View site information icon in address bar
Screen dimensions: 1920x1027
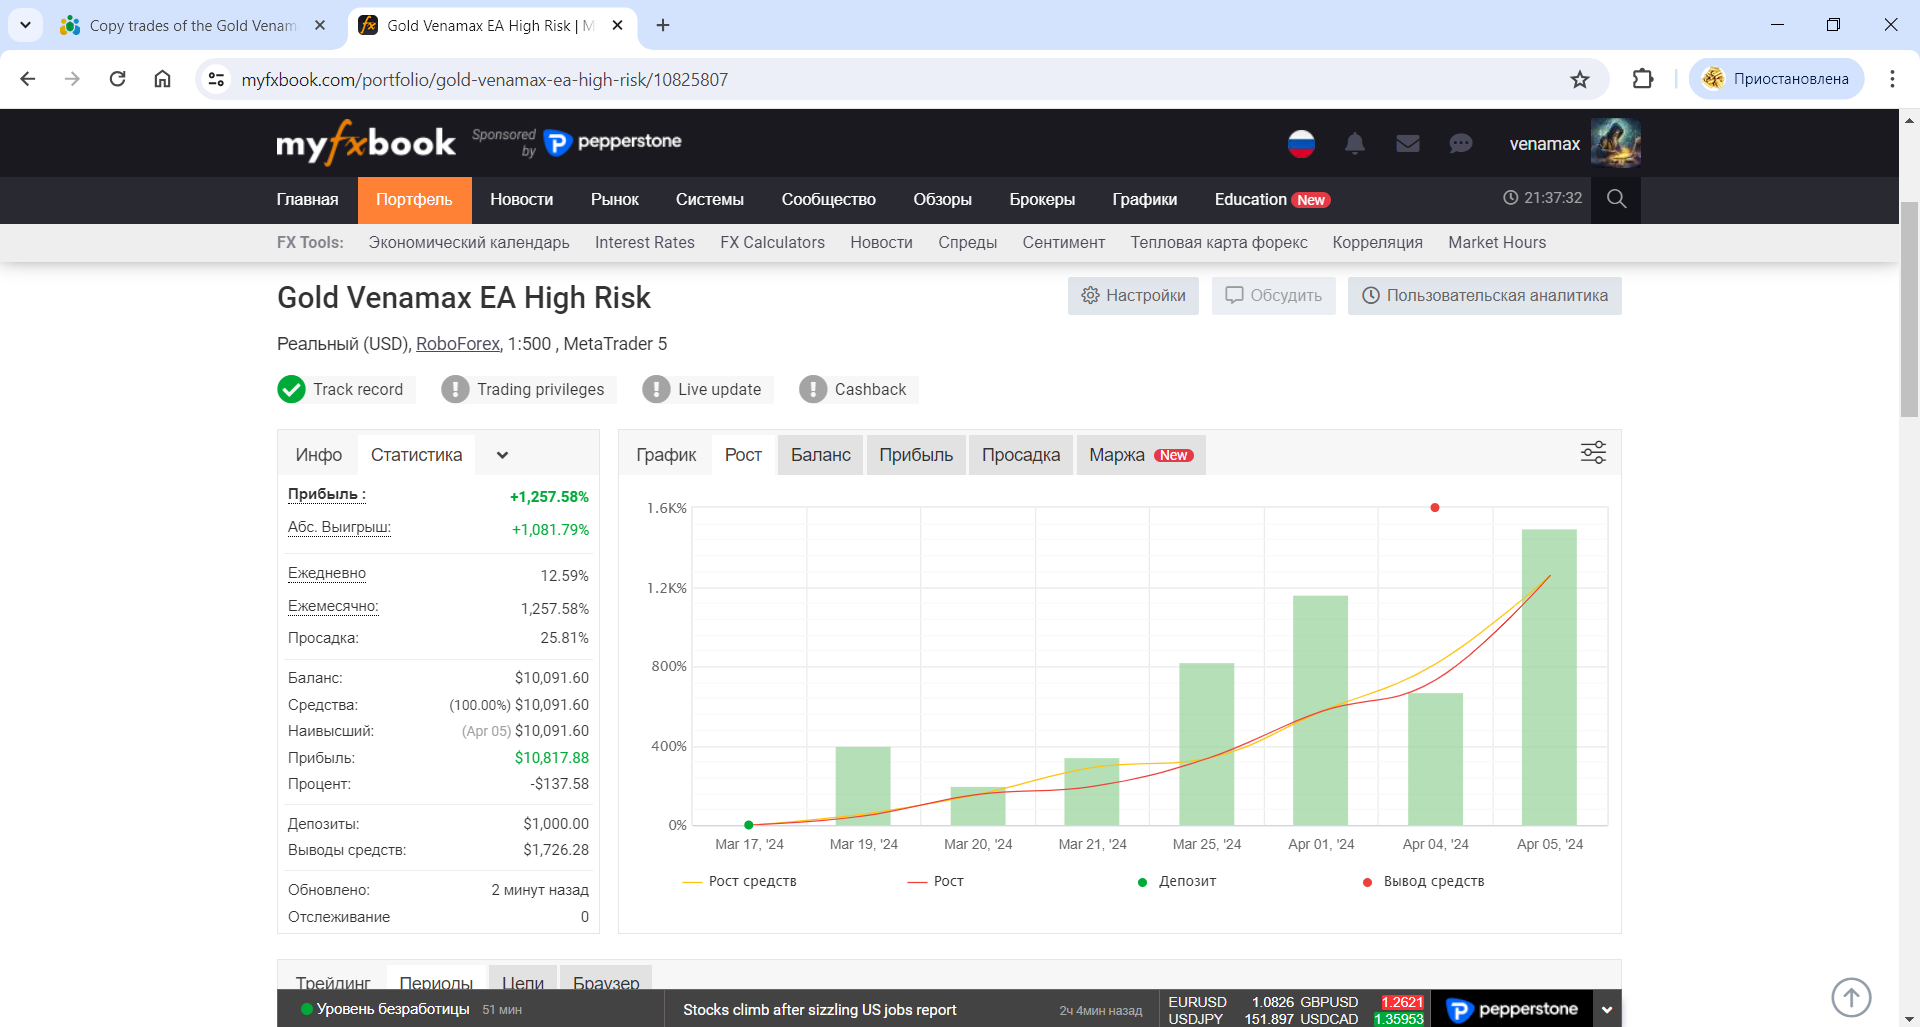pos(216,79)
